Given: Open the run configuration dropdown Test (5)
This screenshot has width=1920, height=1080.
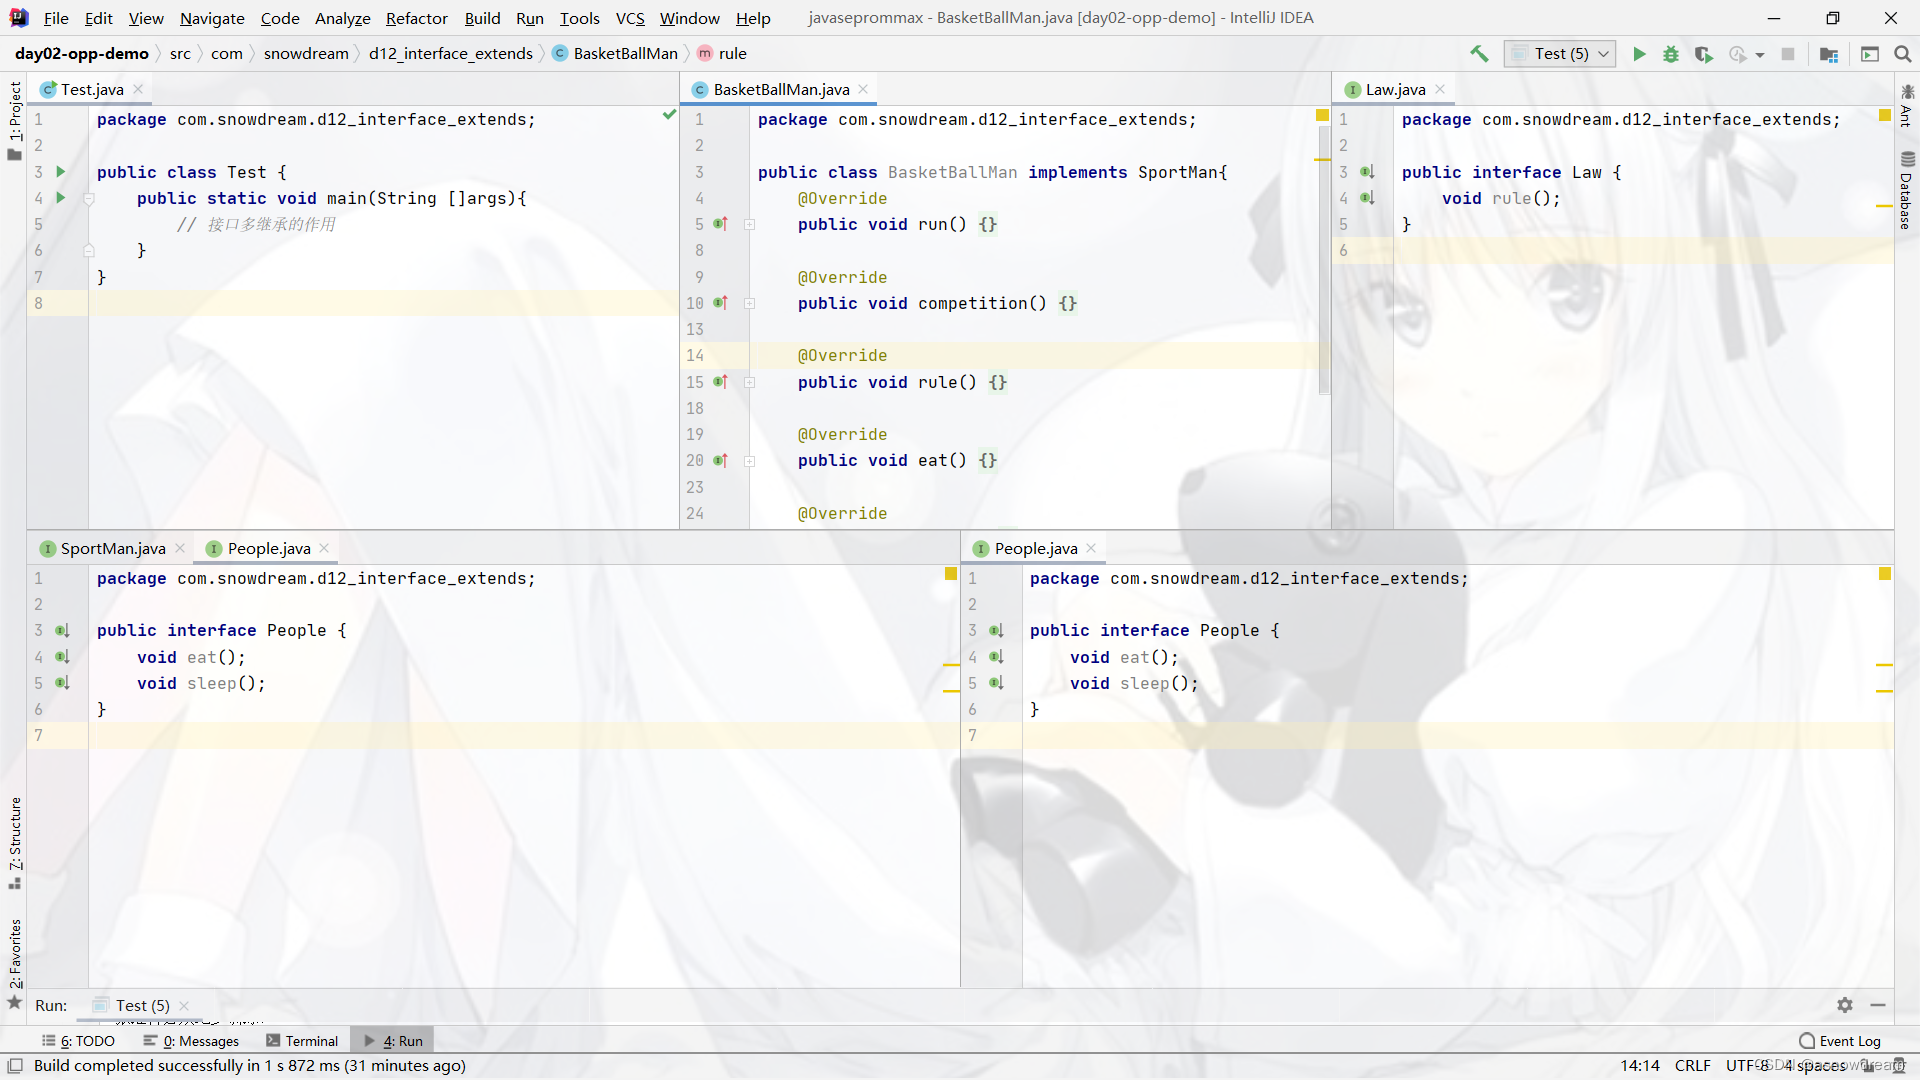Looking at the screenshot, I should tap(1560, 54).
